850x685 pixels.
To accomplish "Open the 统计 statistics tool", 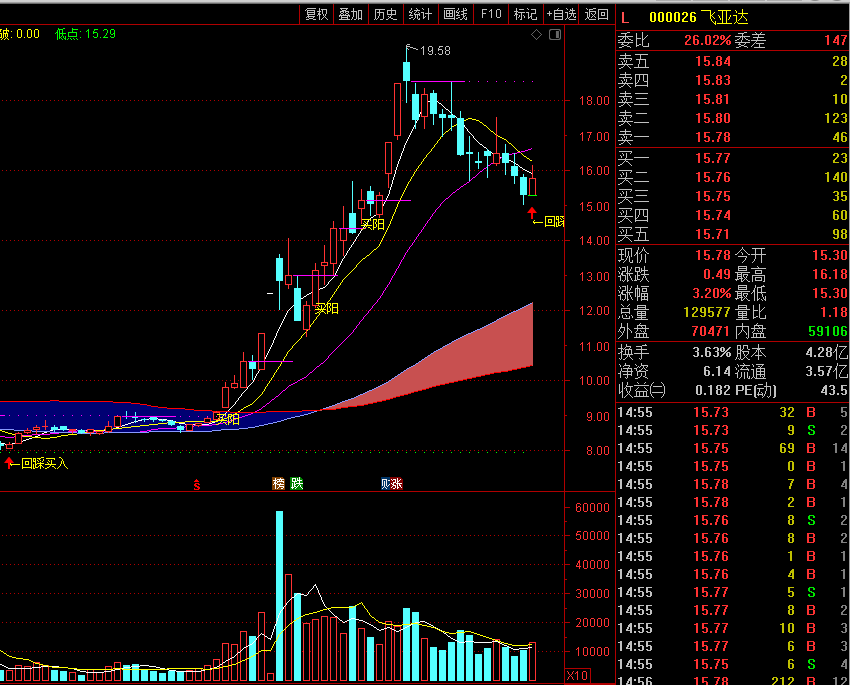I will 420,14.
